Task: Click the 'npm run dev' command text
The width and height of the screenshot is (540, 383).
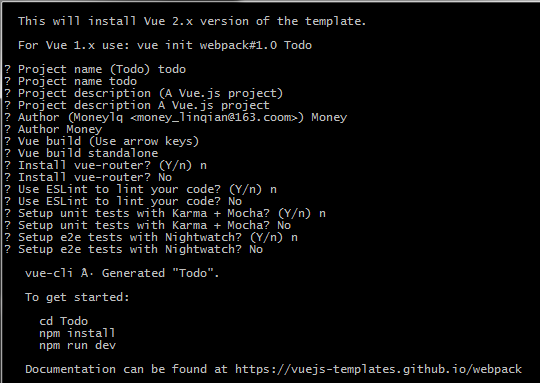Action: (x=77, y=345)
